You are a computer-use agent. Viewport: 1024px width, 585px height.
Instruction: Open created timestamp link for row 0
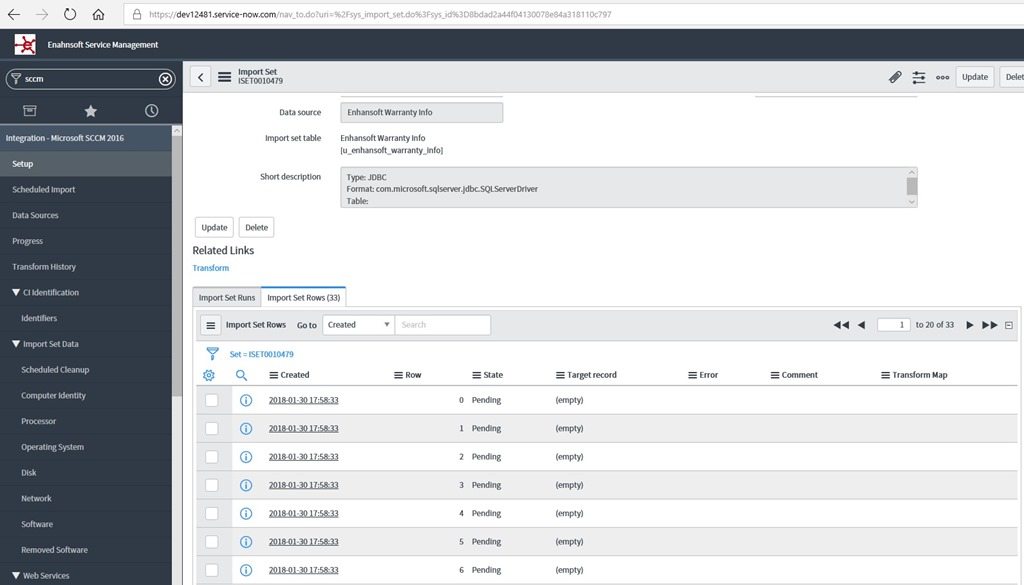304,400
